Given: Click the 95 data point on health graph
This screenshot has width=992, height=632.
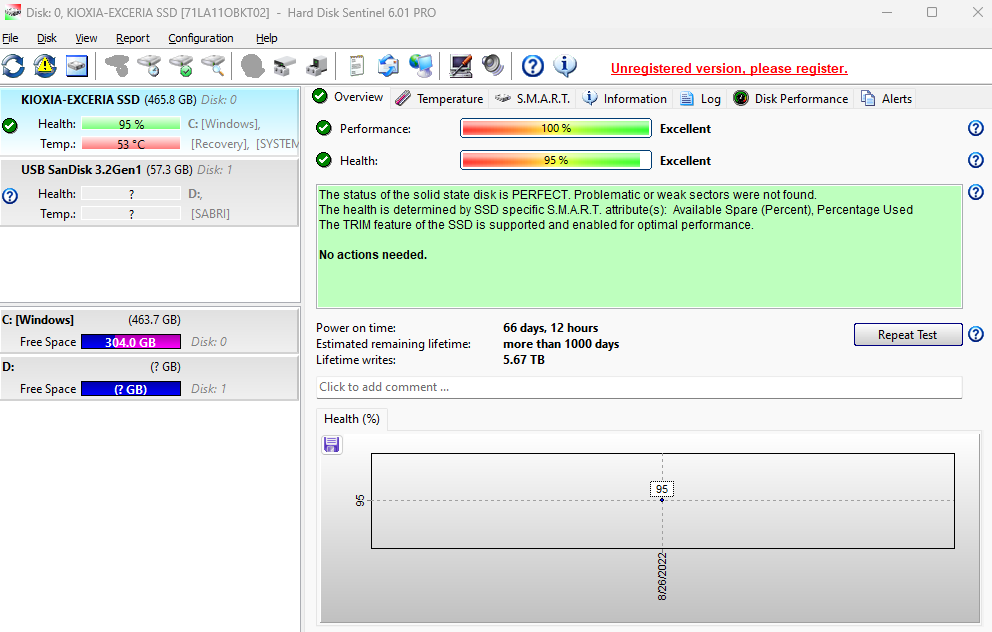Looking at the screenshot, I should (662, 500).
